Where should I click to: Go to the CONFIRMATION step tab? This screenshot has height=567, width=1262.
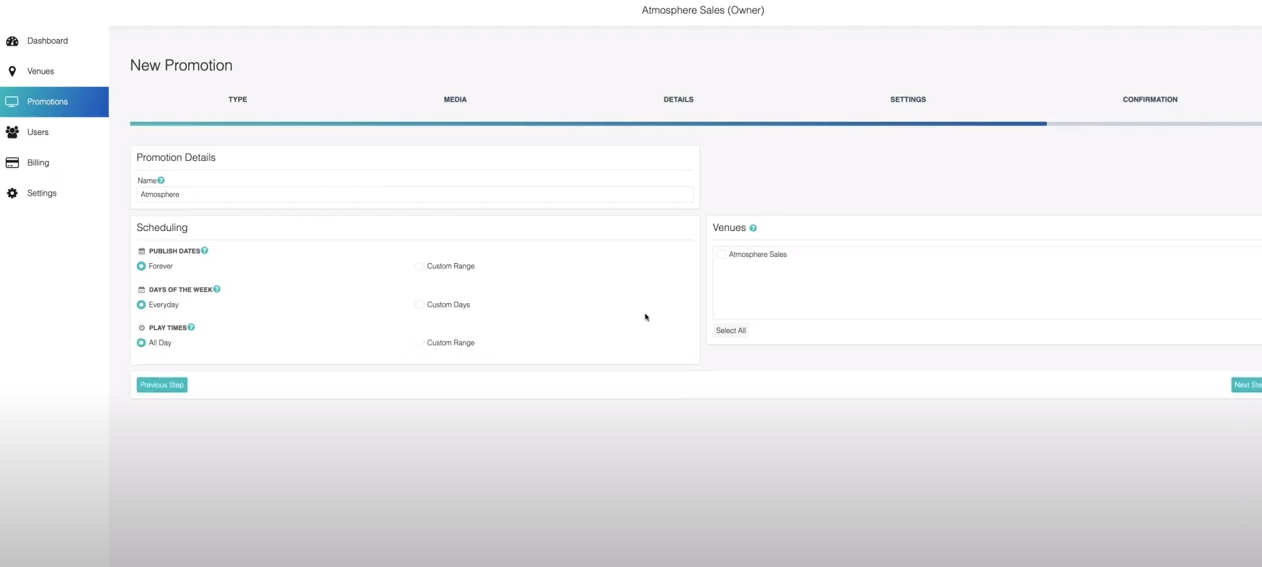(1150, 100)
